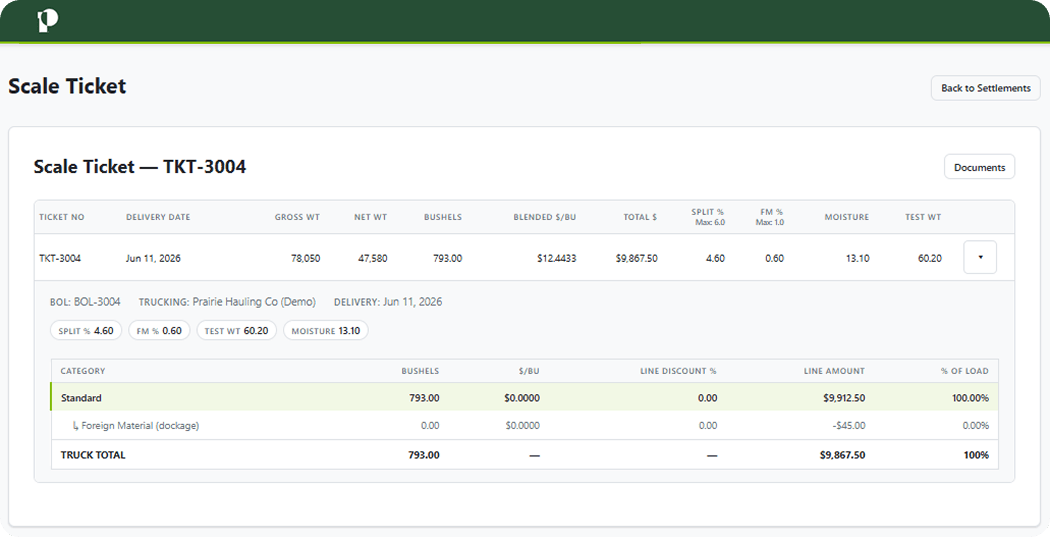
Task: Click the Line Discount % column header
Action: 678,371
